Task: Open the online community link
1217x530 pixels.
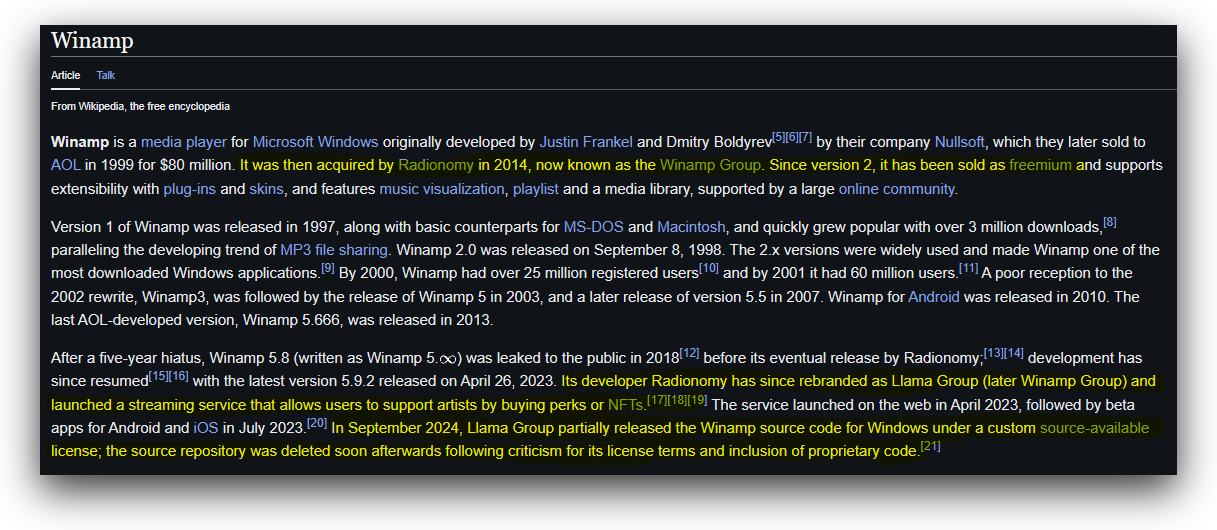Action: click(897, 188)
